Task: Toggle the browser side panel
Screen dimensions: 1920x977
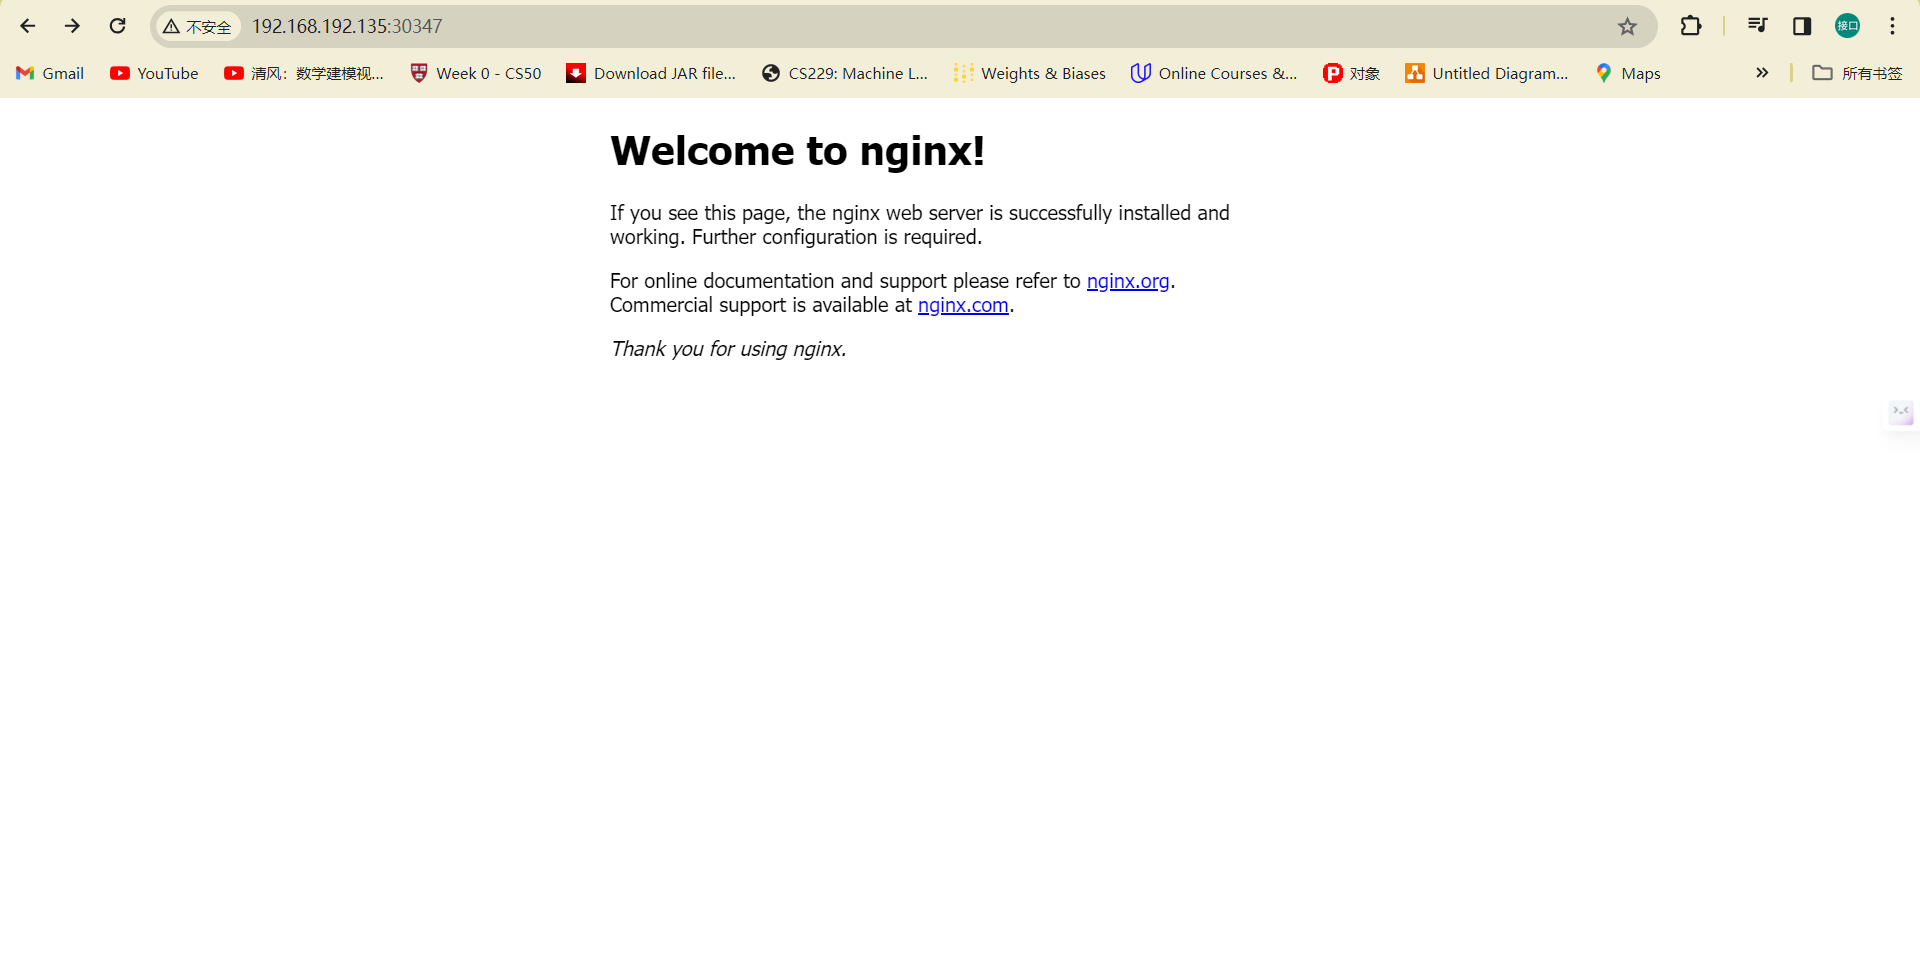Action: pyautogui.click(x=1802, y=26)
